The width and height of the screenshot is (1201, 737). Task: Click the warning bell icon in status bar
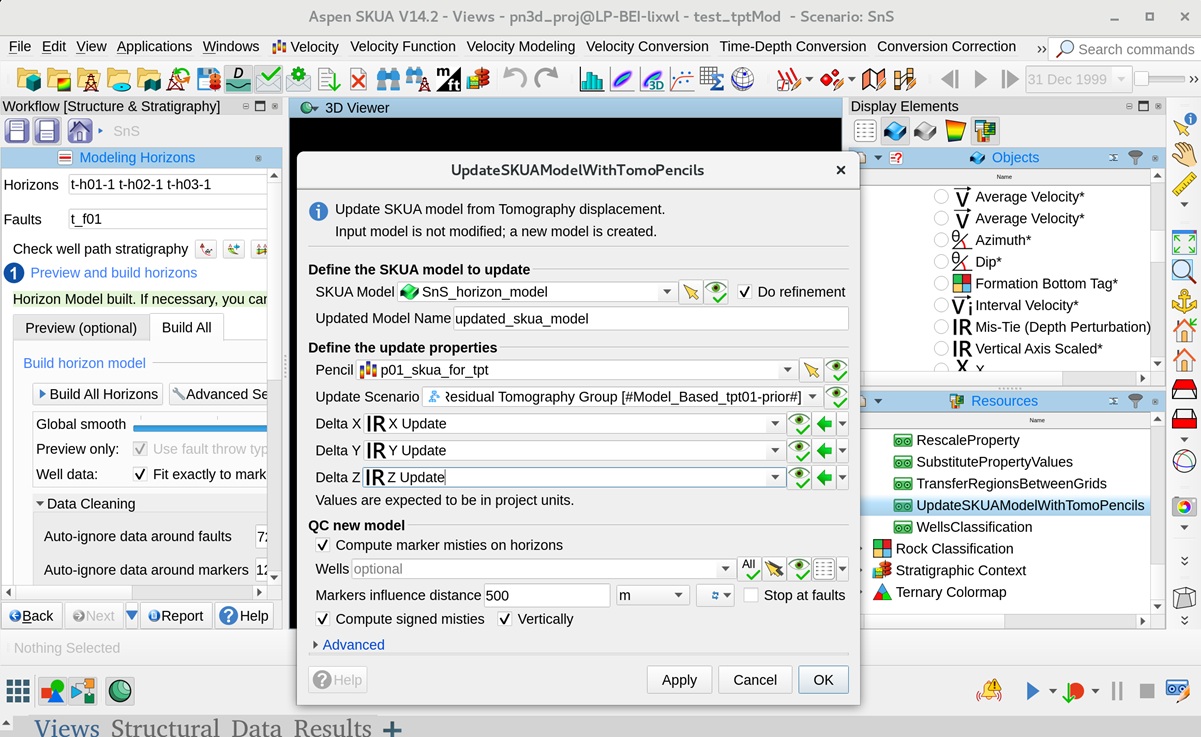(x=989, y=691)
